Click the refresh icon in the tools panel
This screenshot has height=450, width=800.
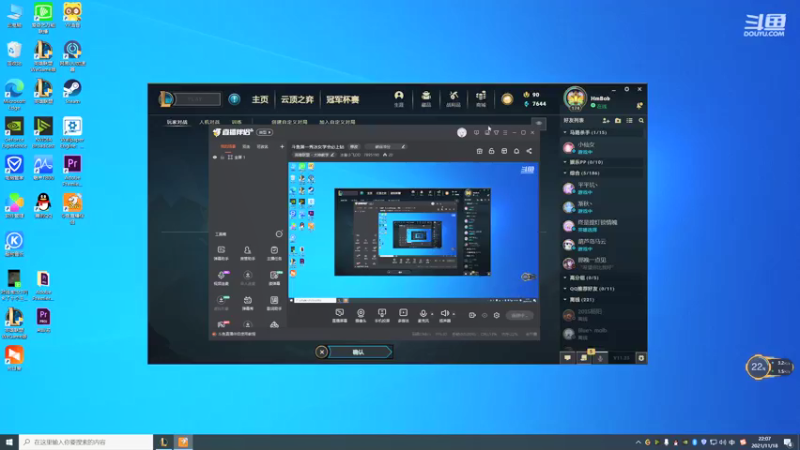point(279,234)
